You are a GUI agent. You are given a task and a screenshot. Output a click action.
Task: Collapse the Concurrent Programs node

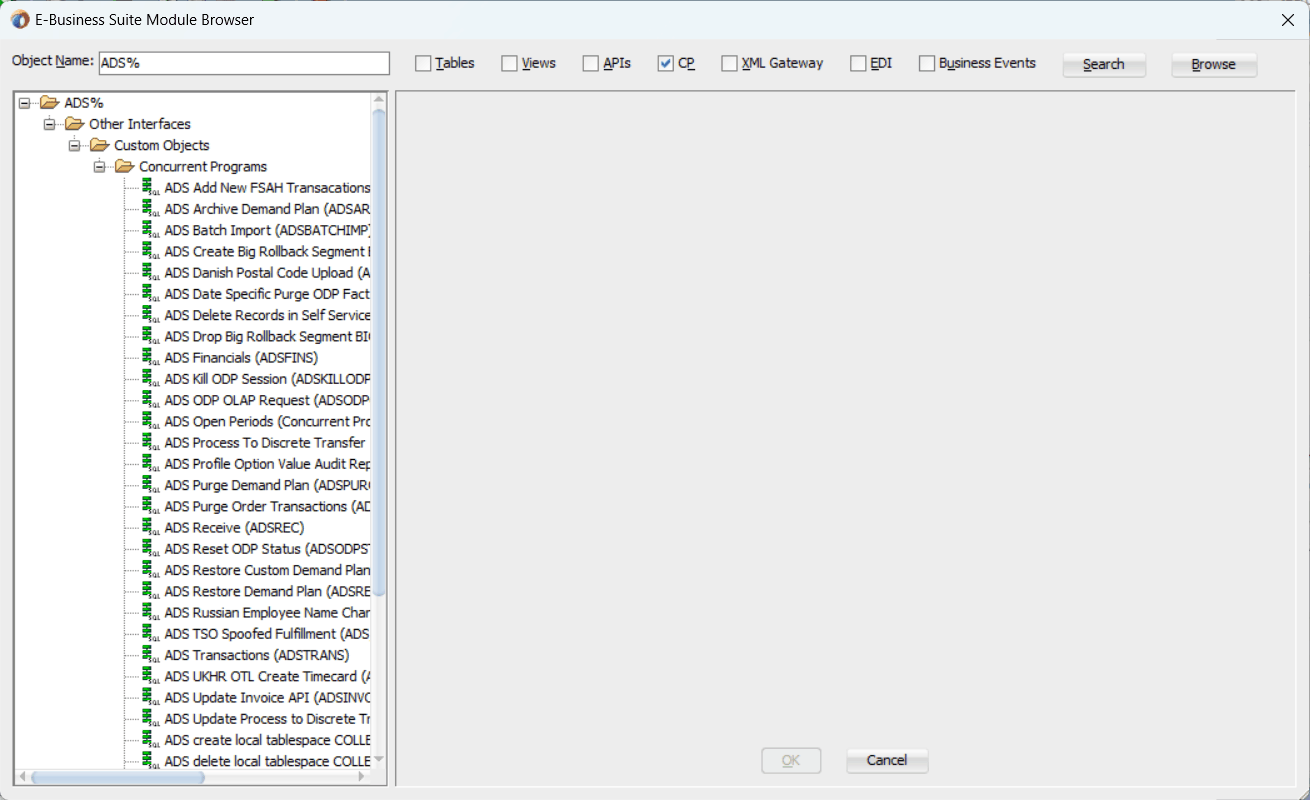99,167
